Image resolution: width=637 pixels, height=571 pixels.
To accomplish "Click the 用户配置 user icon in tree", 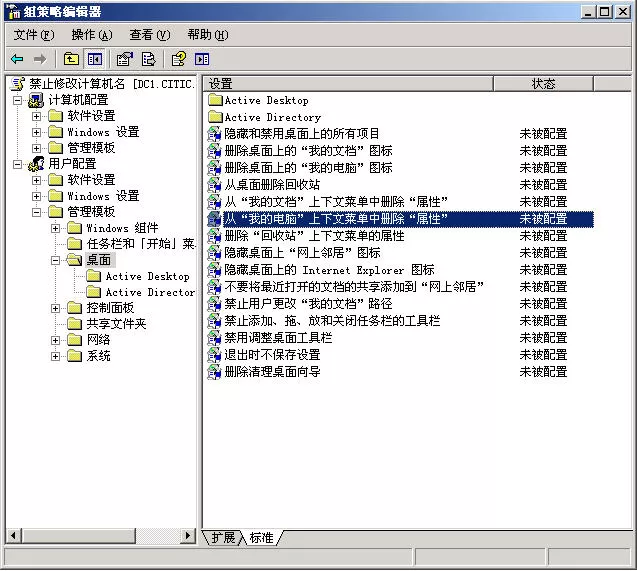I will [36, 164].
